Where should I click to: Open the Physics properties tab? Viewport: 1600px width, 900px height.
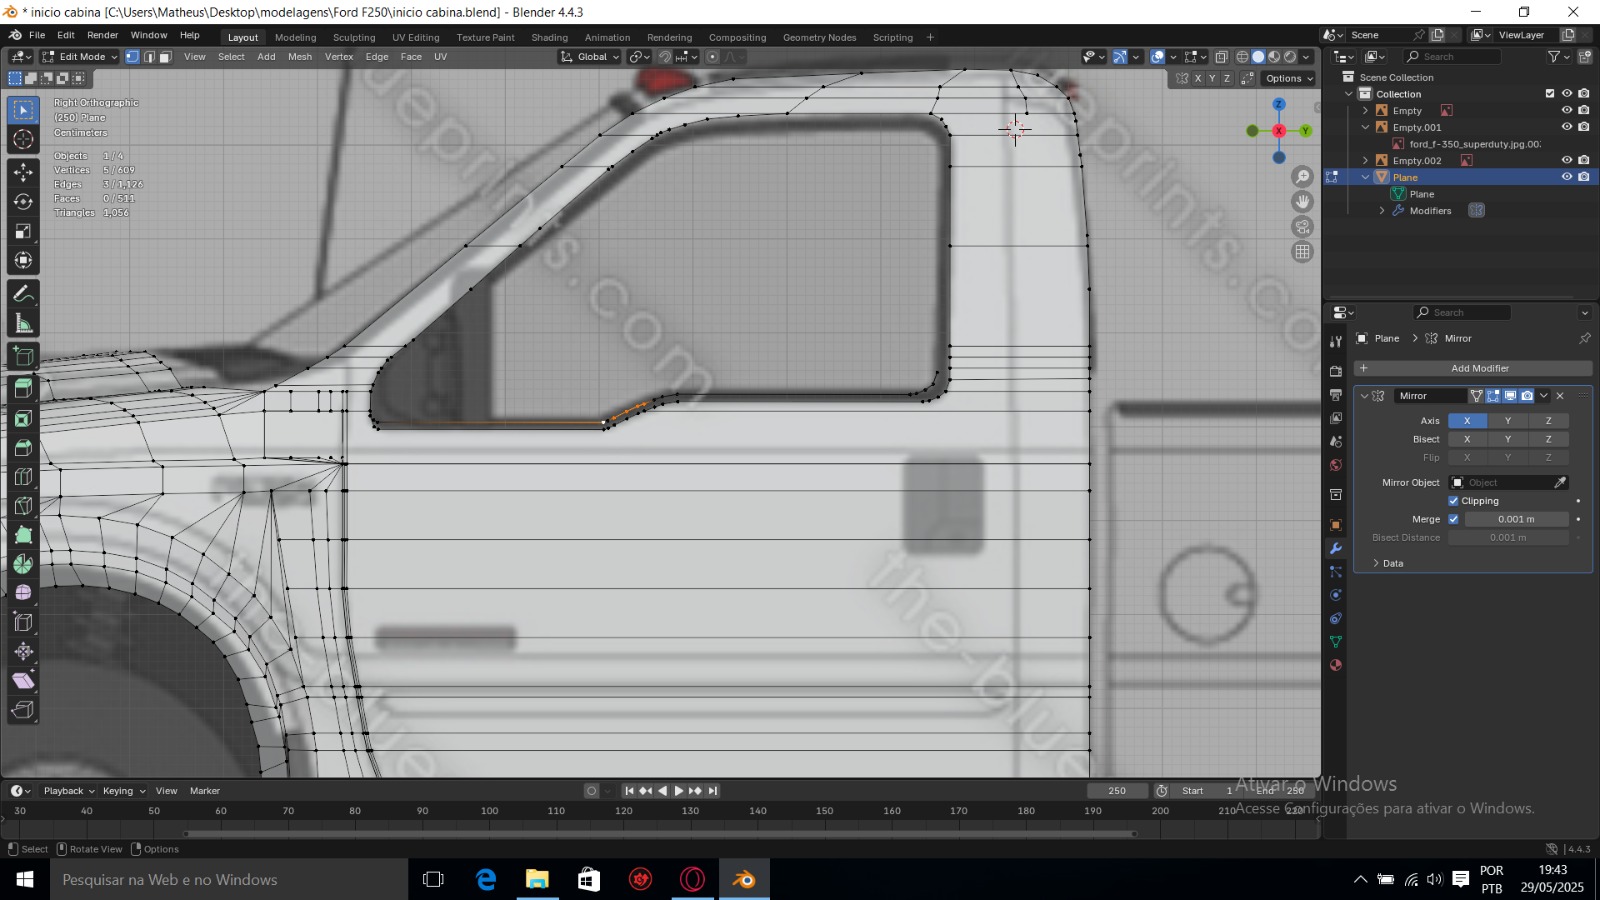(x=1336, y=595)
